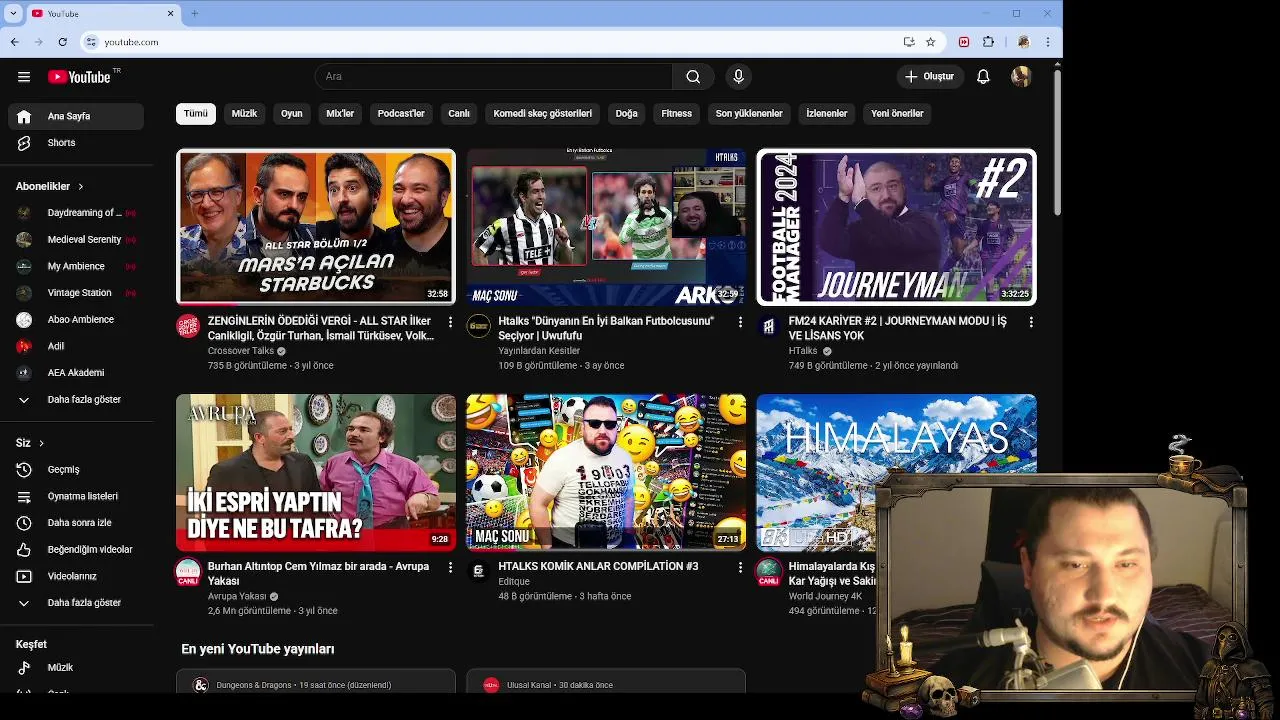This screenshot has width=1280, height=720.
Task: Select Komedi skeç gösterileri chip
Action: tap(543, 114)
